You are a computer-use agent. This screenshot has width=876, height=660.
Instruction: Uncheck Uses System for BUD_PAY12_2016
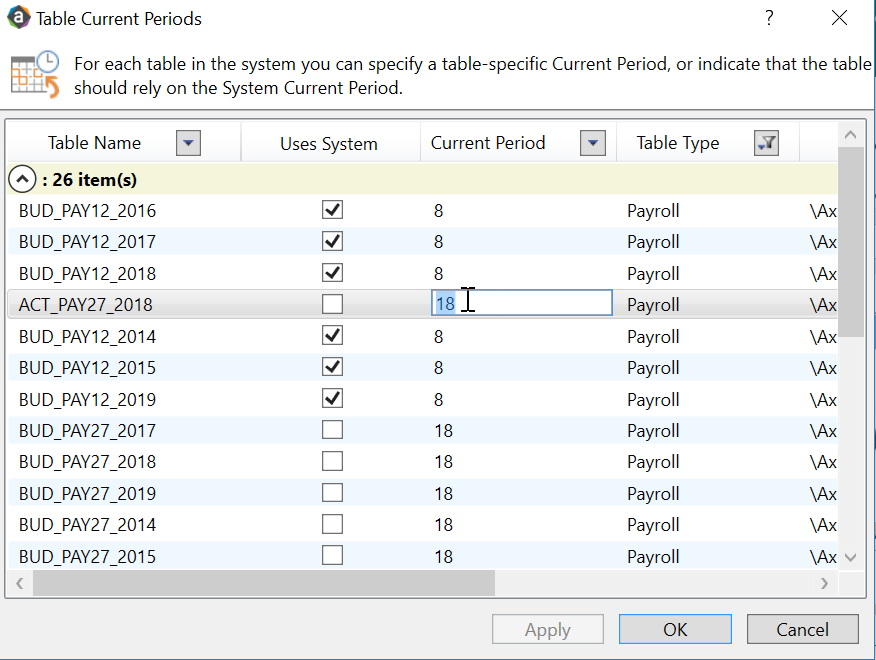click(x=332, y=210)
